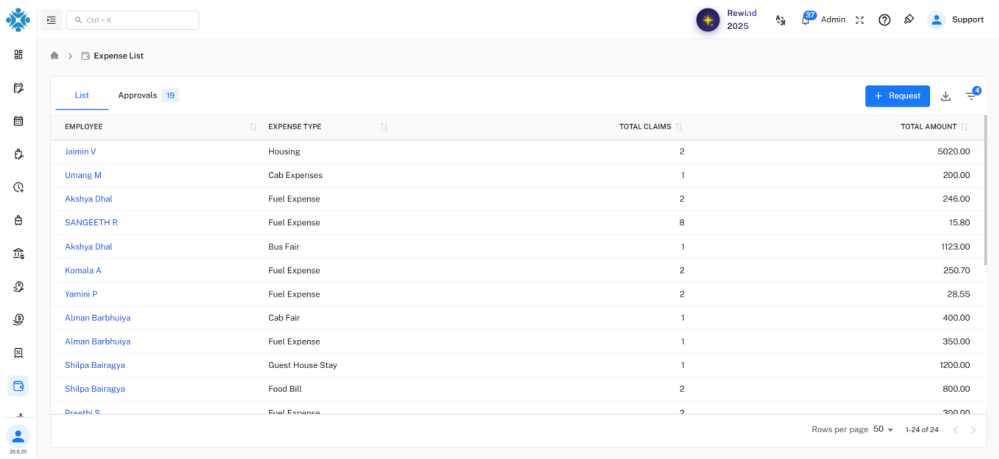Select the 15.80 amount cell
The height and width of the screenshot is (459, 999).
pyautogui.click(x=959, y=222)
